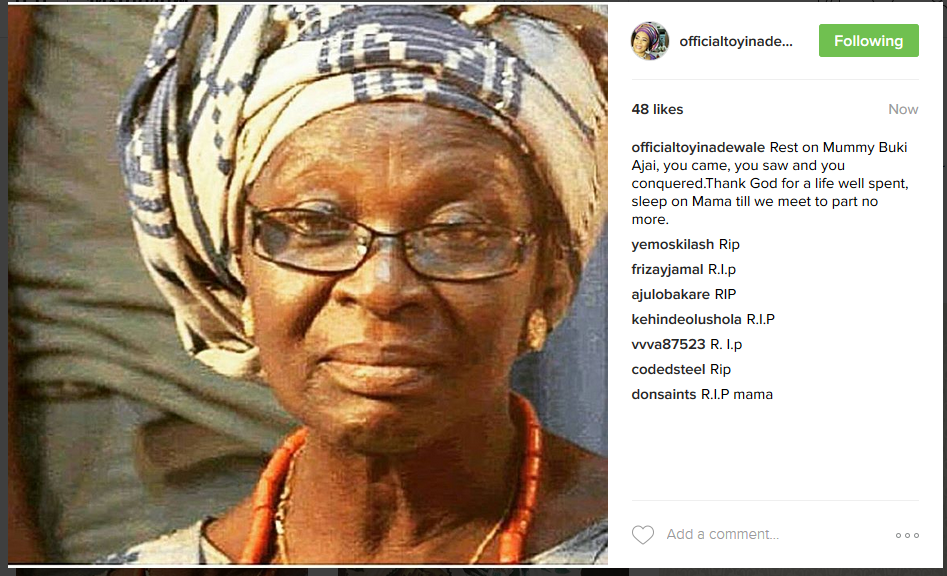This screenshot has width=947, height=576.
Task: Open officialtoyinadewale link in caption
Action: pos(698,147)
